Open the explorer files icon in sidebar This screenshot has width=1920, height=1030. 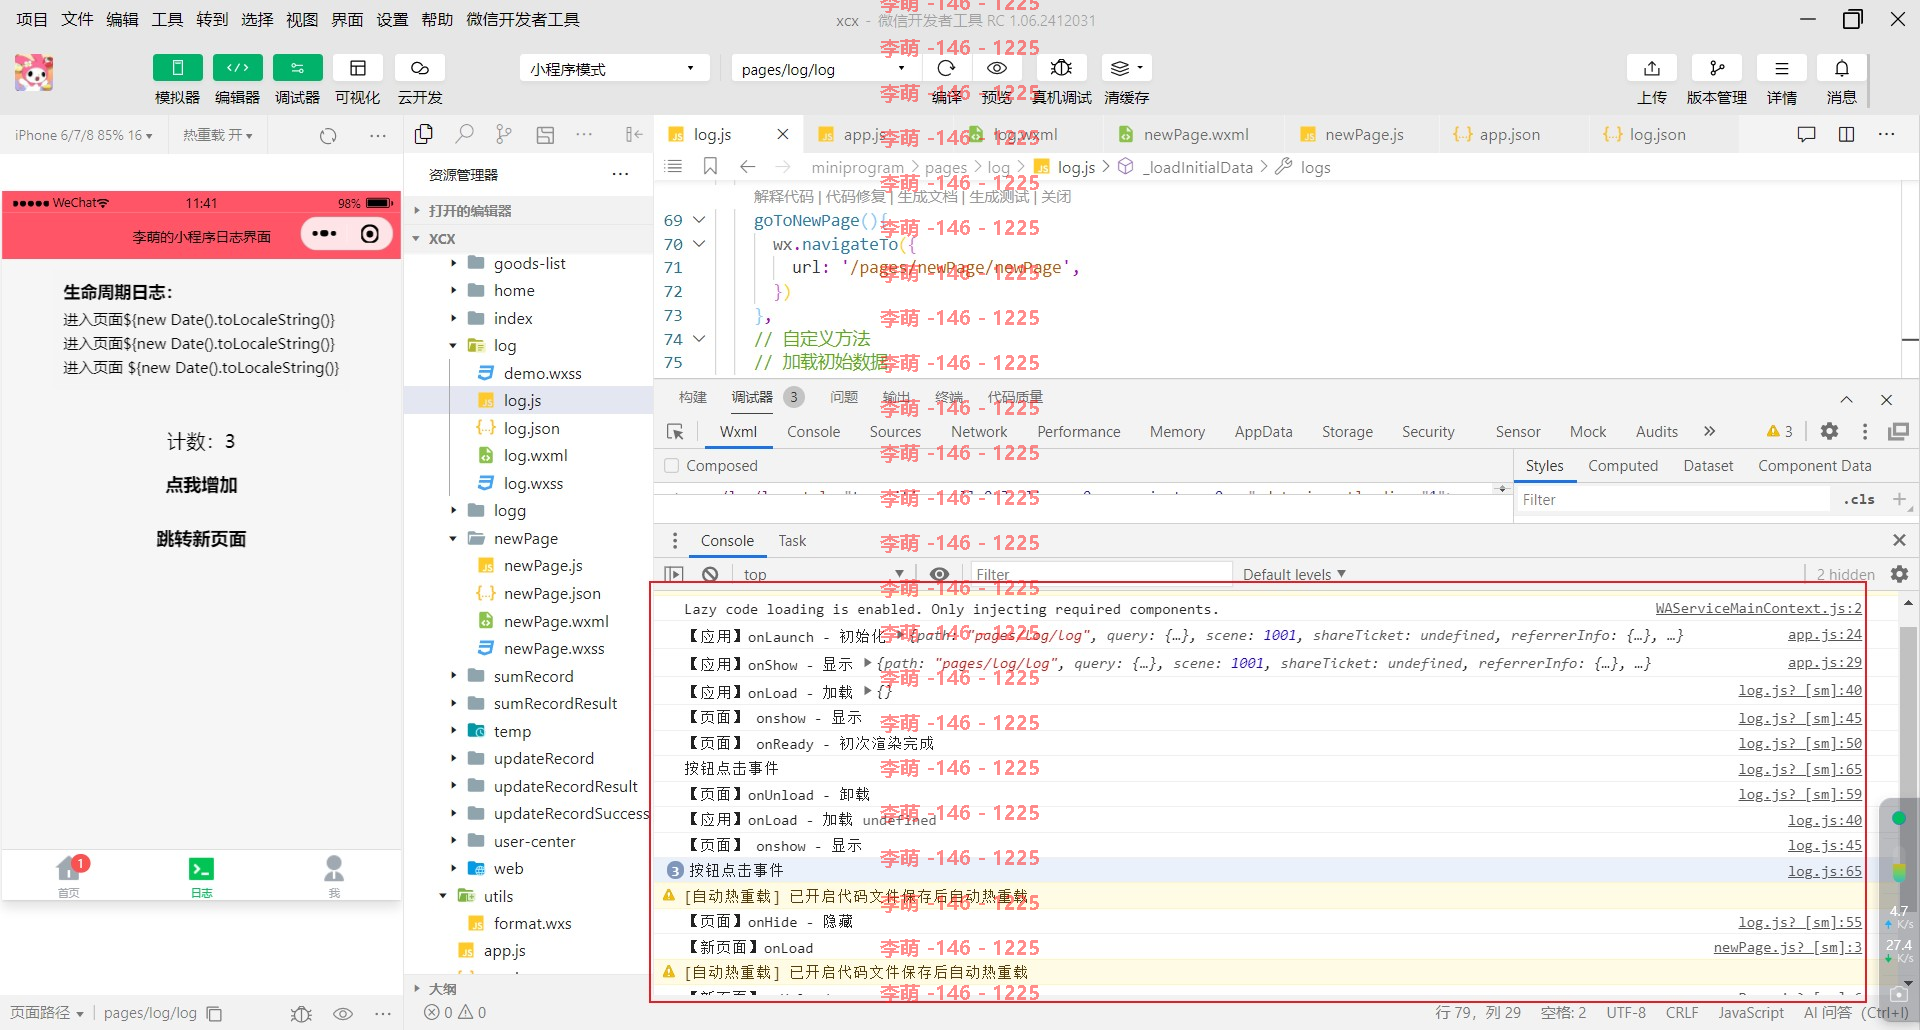tap(424, 134)
